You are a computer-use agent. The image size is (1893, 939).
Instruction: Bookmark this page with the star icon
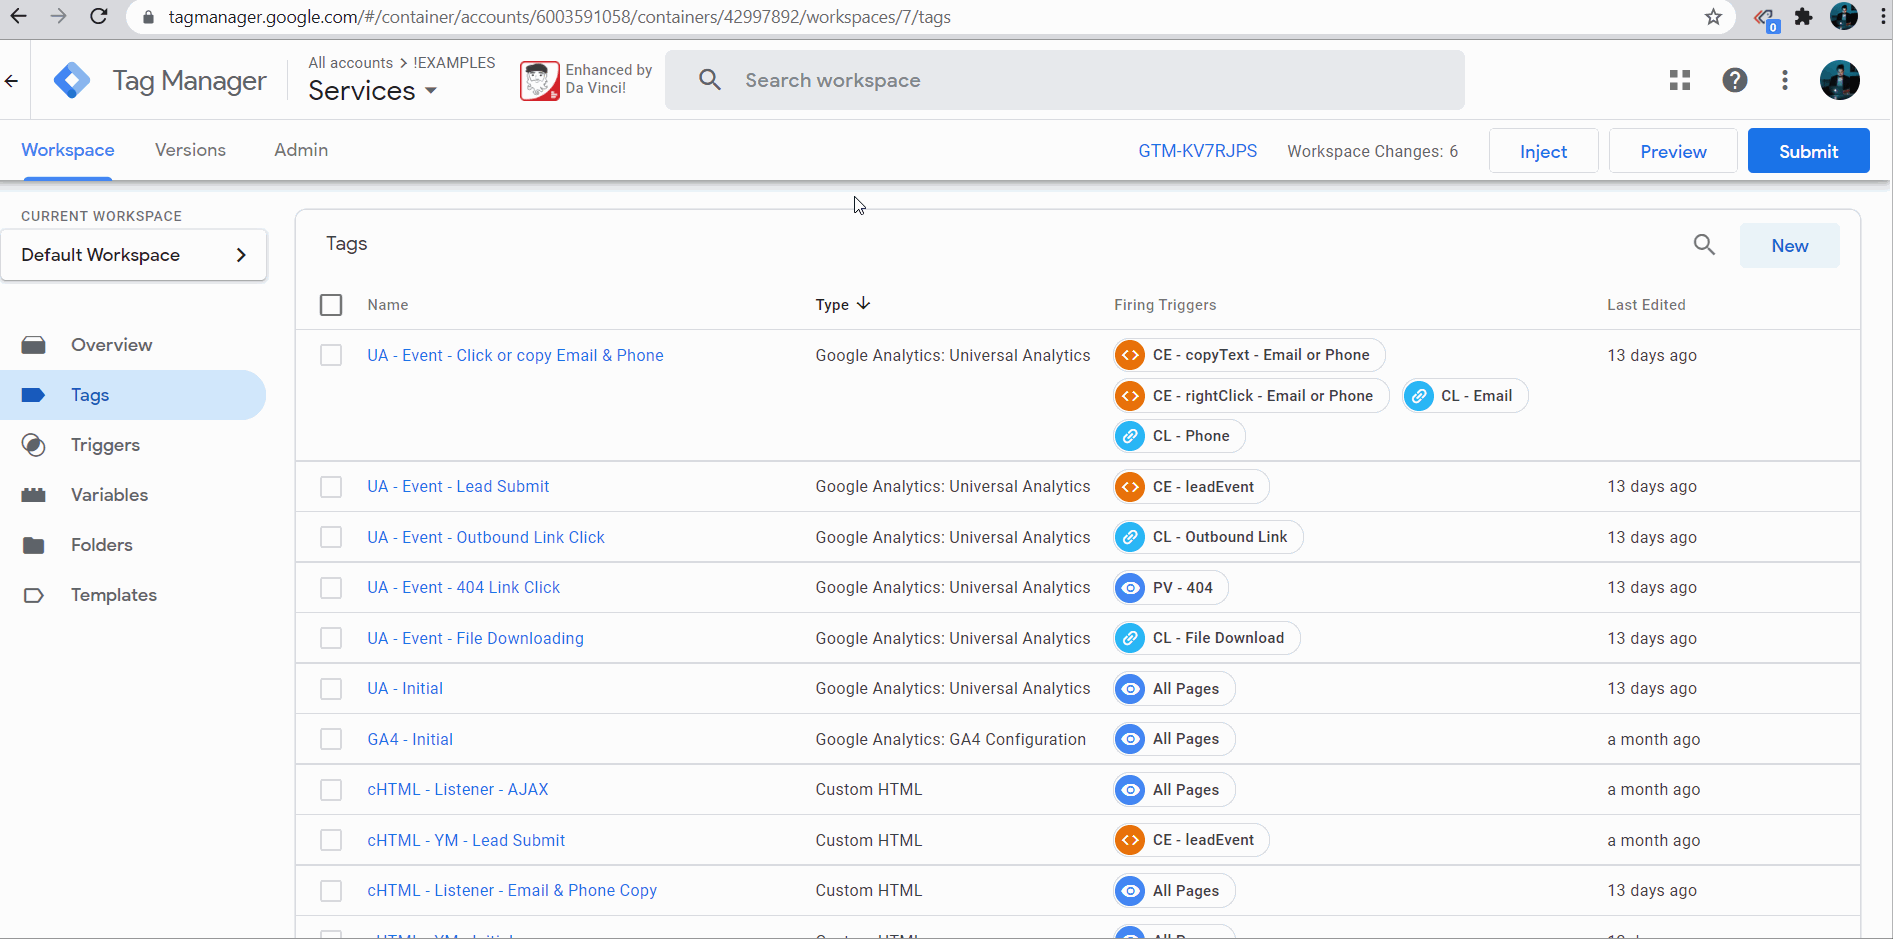1713,17
